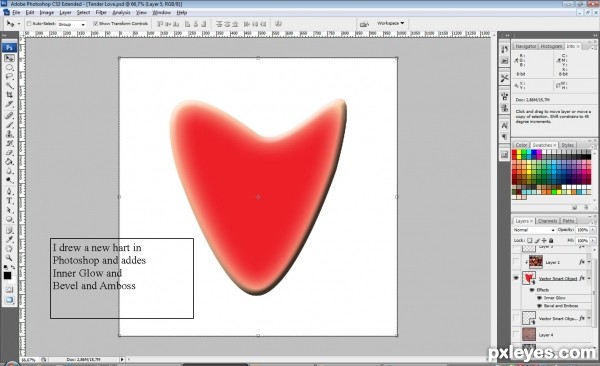This screenshot has width=600, height=366.
Task: Toggle Lock transparent pixels
Action: (x=530, y=240)
